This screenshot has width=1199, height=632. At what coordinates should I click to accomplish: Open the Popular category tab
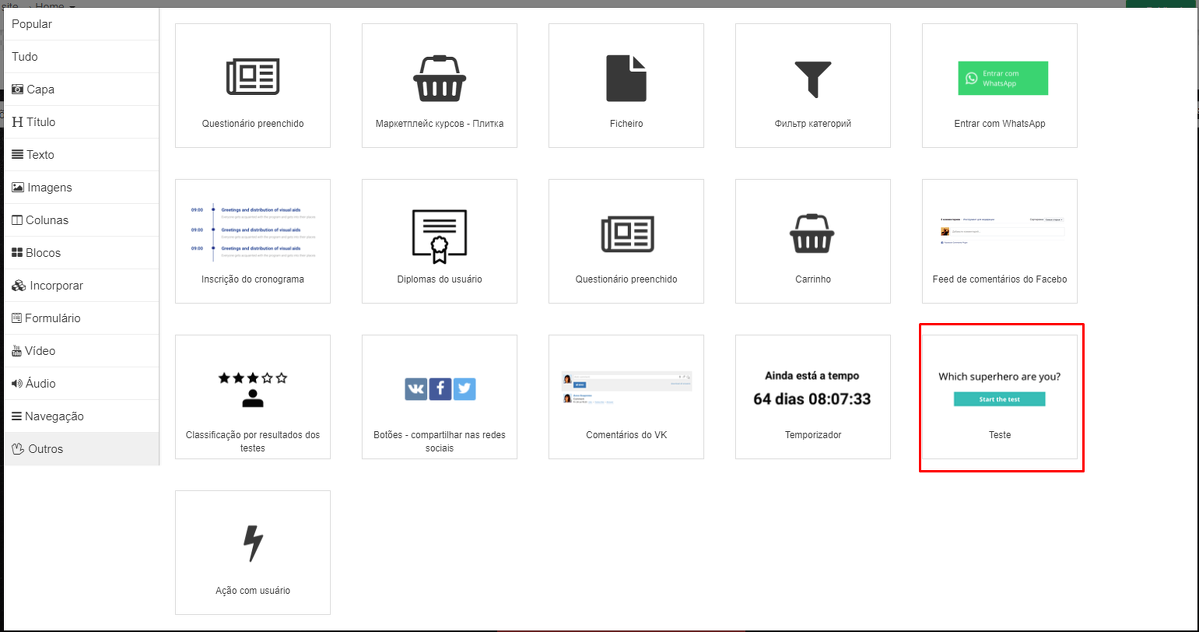32,24
